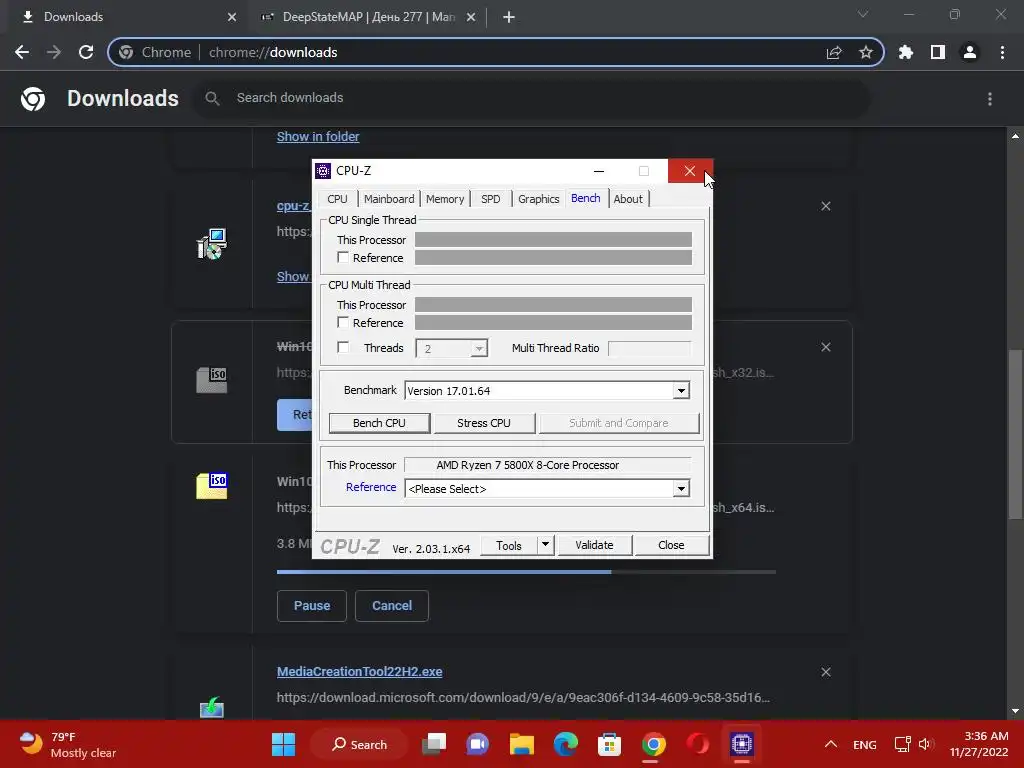Cancel the Win10 x64 ISO download
This screenshot has width=1024, height=768.
pyautogui.click(x=392, y=605)
